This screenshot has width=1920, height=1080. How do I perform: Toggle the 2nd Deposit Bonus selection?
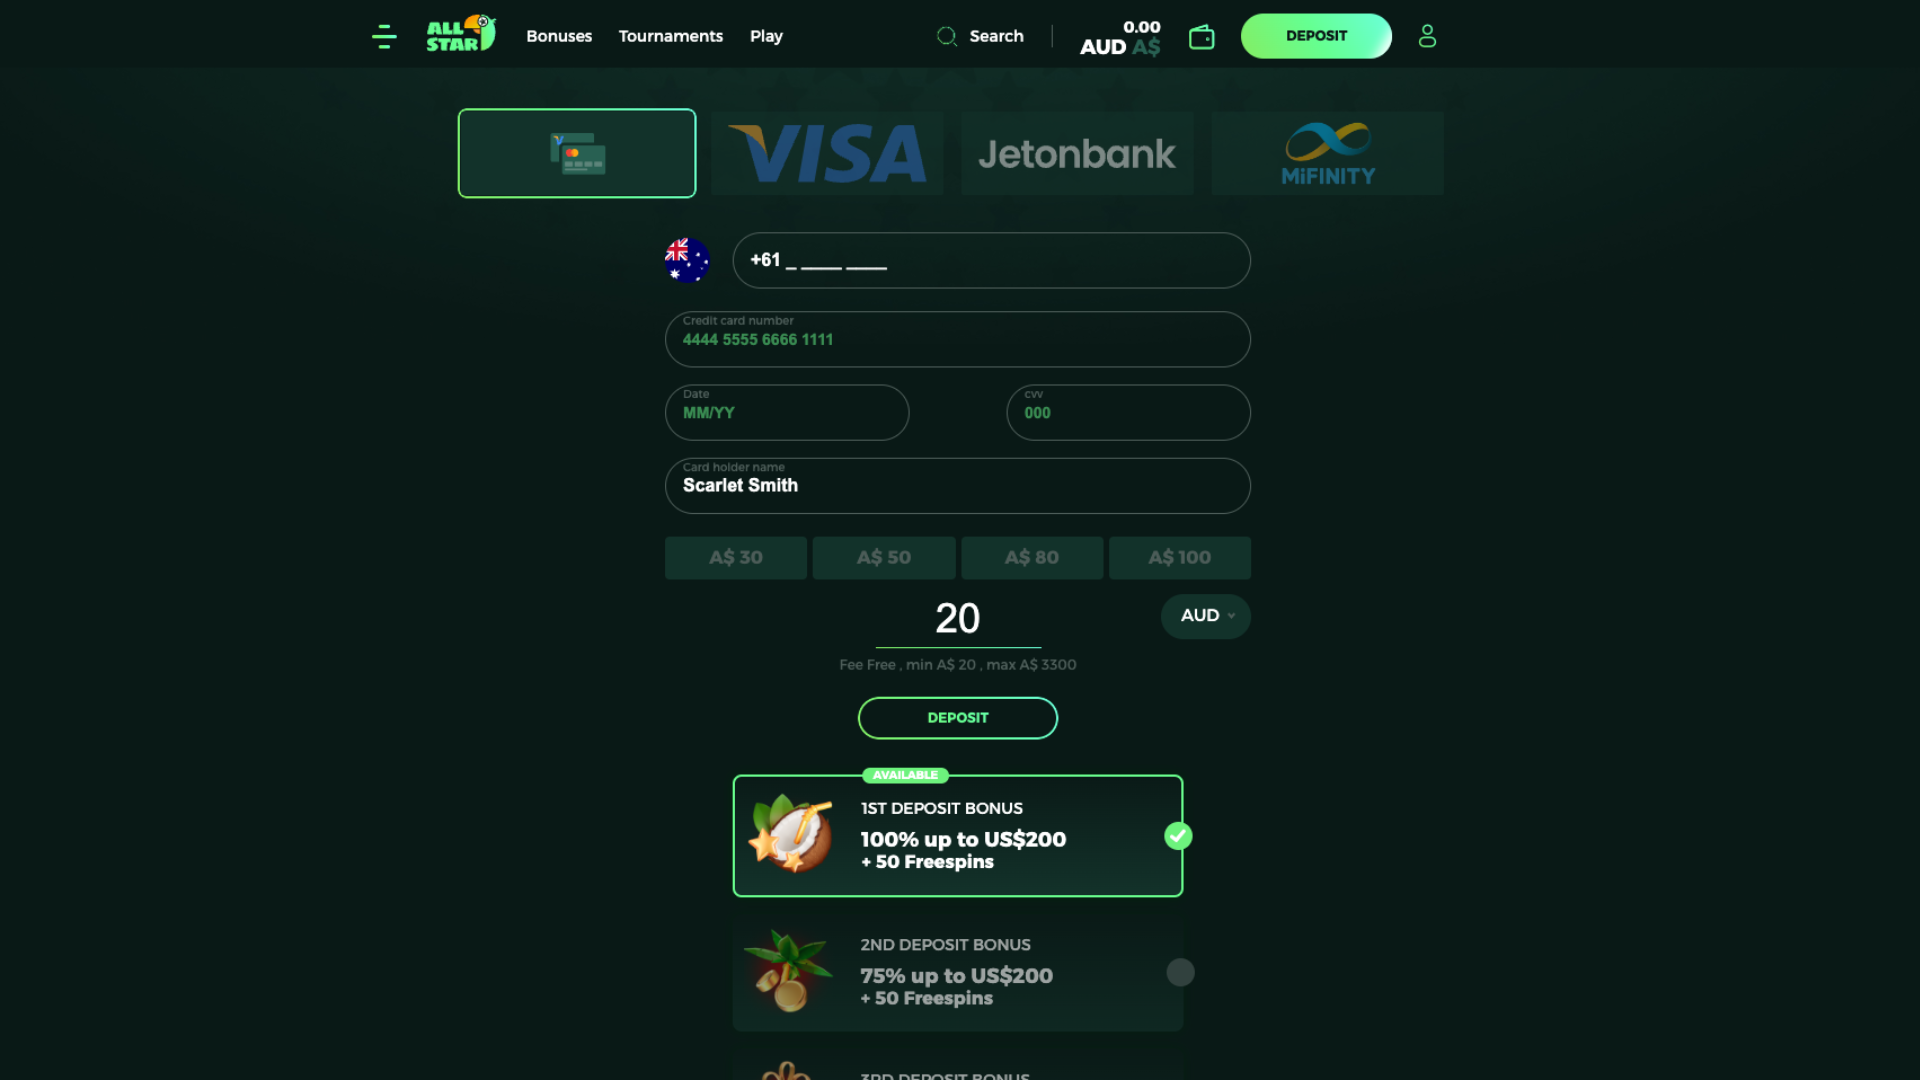1178,972
